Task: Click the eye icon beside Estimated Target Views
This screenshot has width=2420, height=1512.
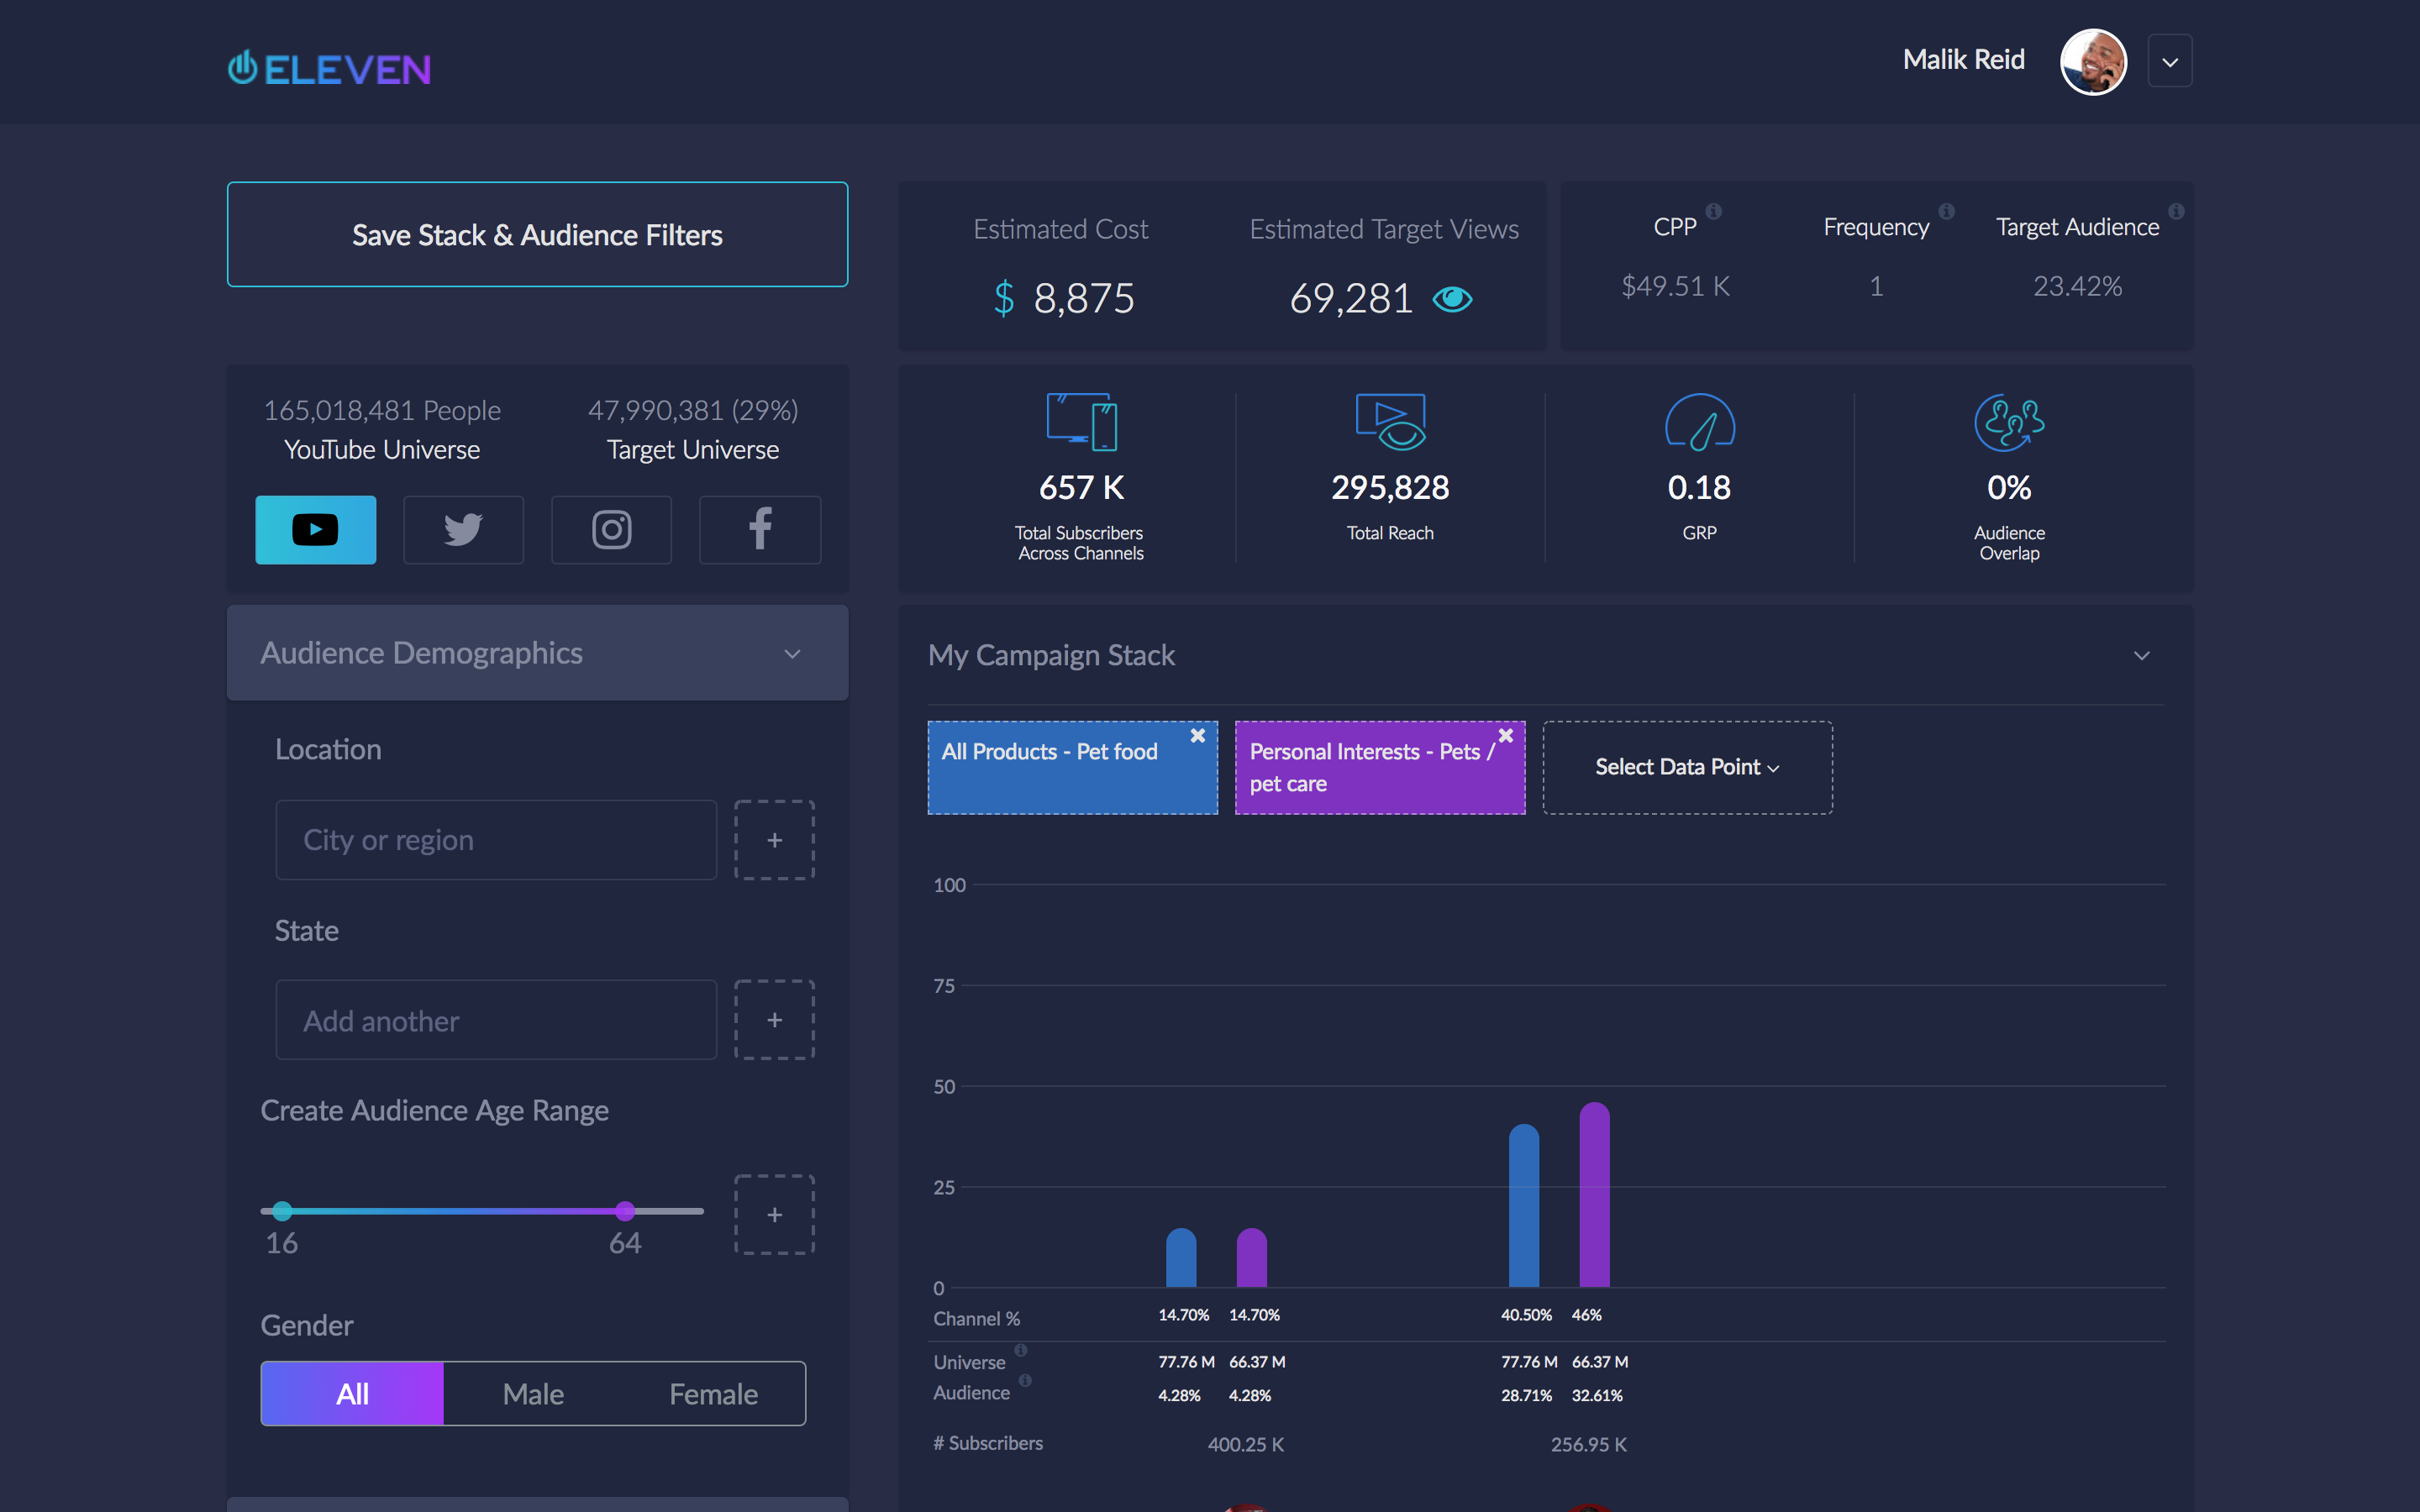Action: 1452,299
